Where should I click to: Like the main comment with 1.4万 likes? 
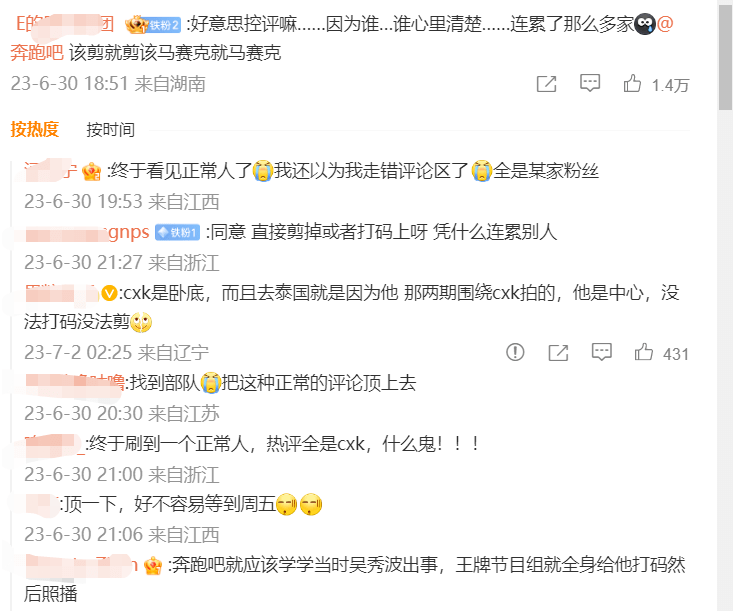pos(632,84)
